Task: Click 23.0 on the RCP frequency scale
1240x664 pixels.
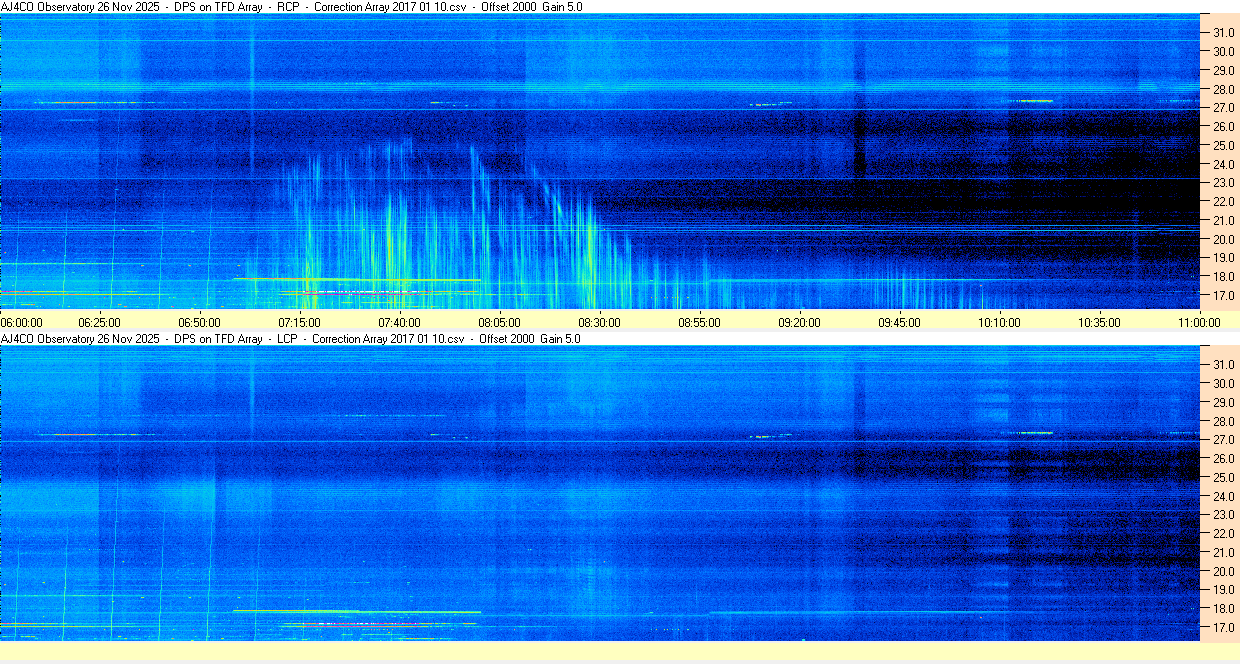Action: 1223,184
